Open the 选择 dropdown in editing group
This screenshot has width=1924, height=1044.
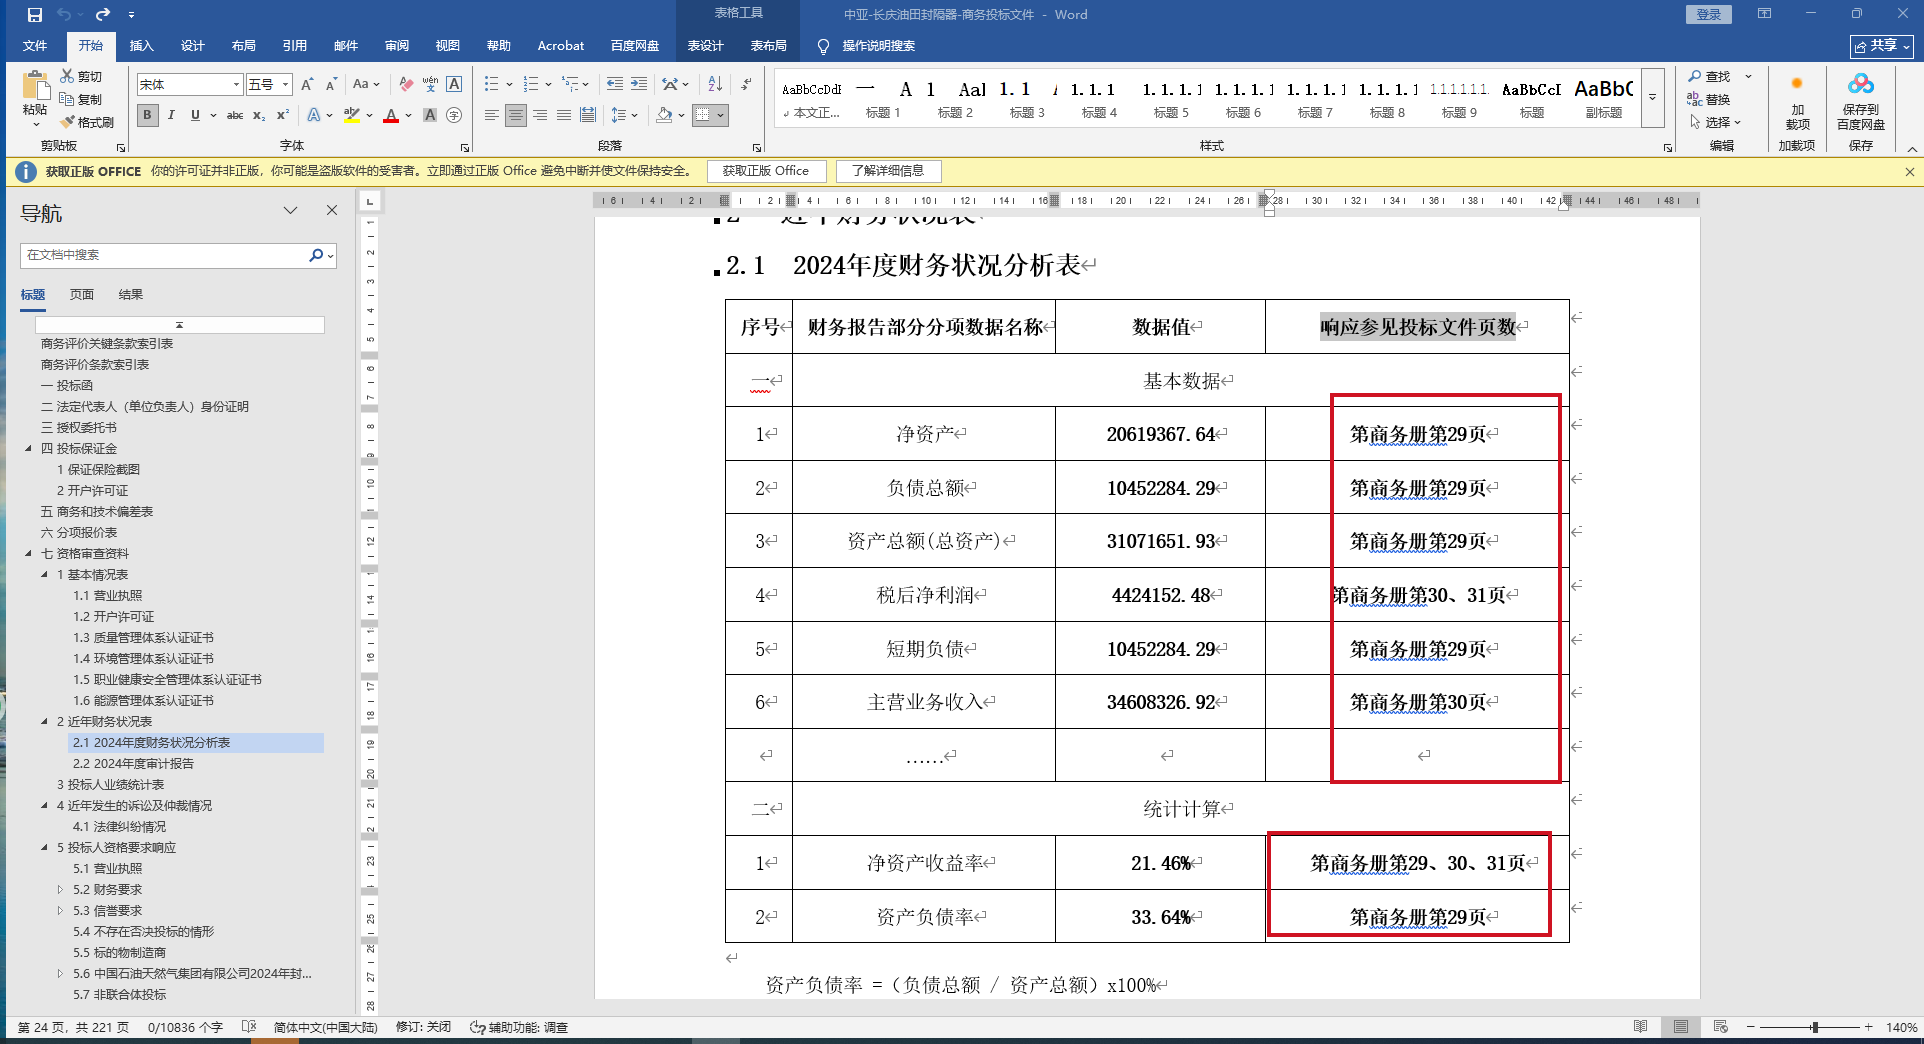(x=1716, y=122)
